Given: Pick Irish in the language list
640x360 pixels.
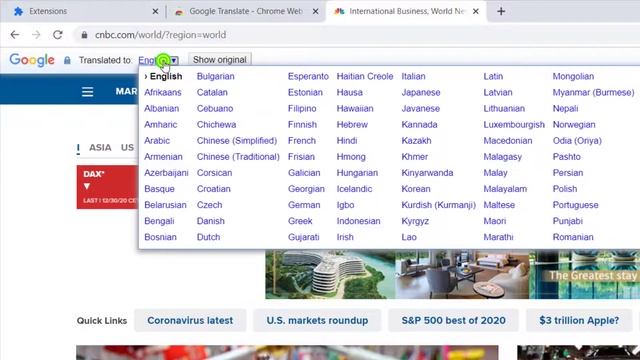Looking at the screenshot, I should (x=345, y=237).
